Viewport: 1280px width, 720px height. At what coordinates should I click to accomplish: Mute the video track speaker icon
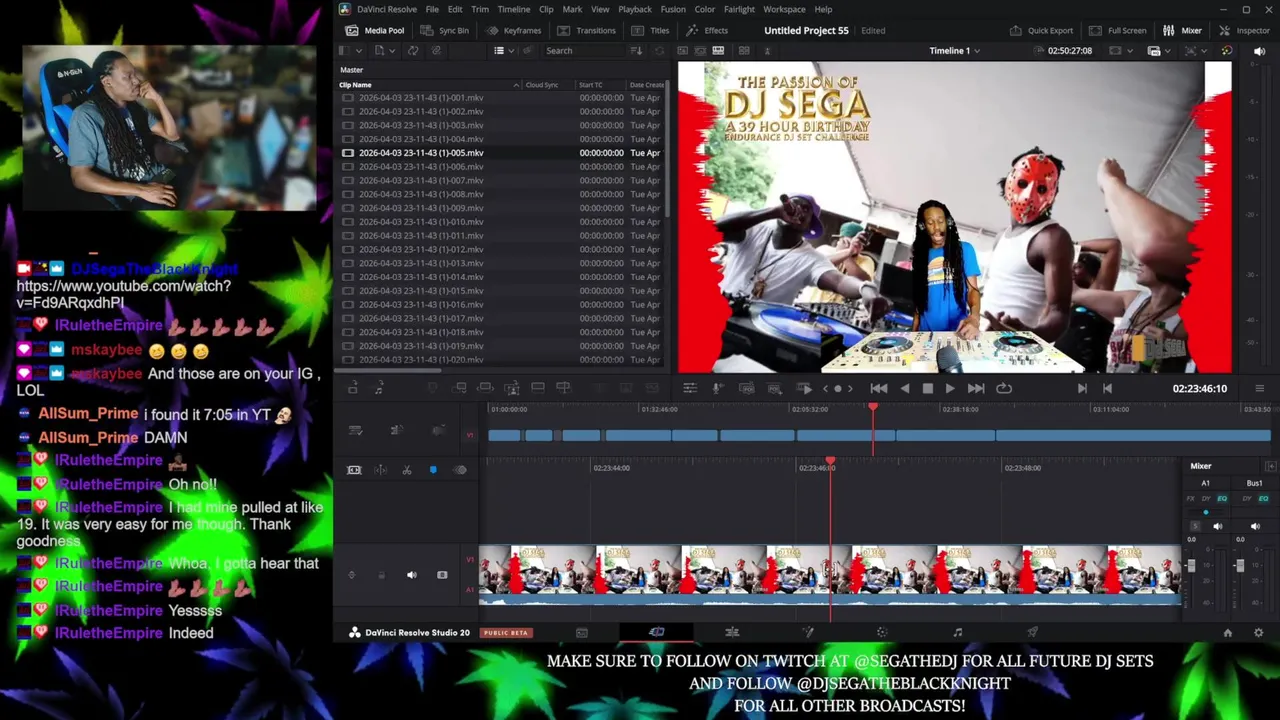412,575
